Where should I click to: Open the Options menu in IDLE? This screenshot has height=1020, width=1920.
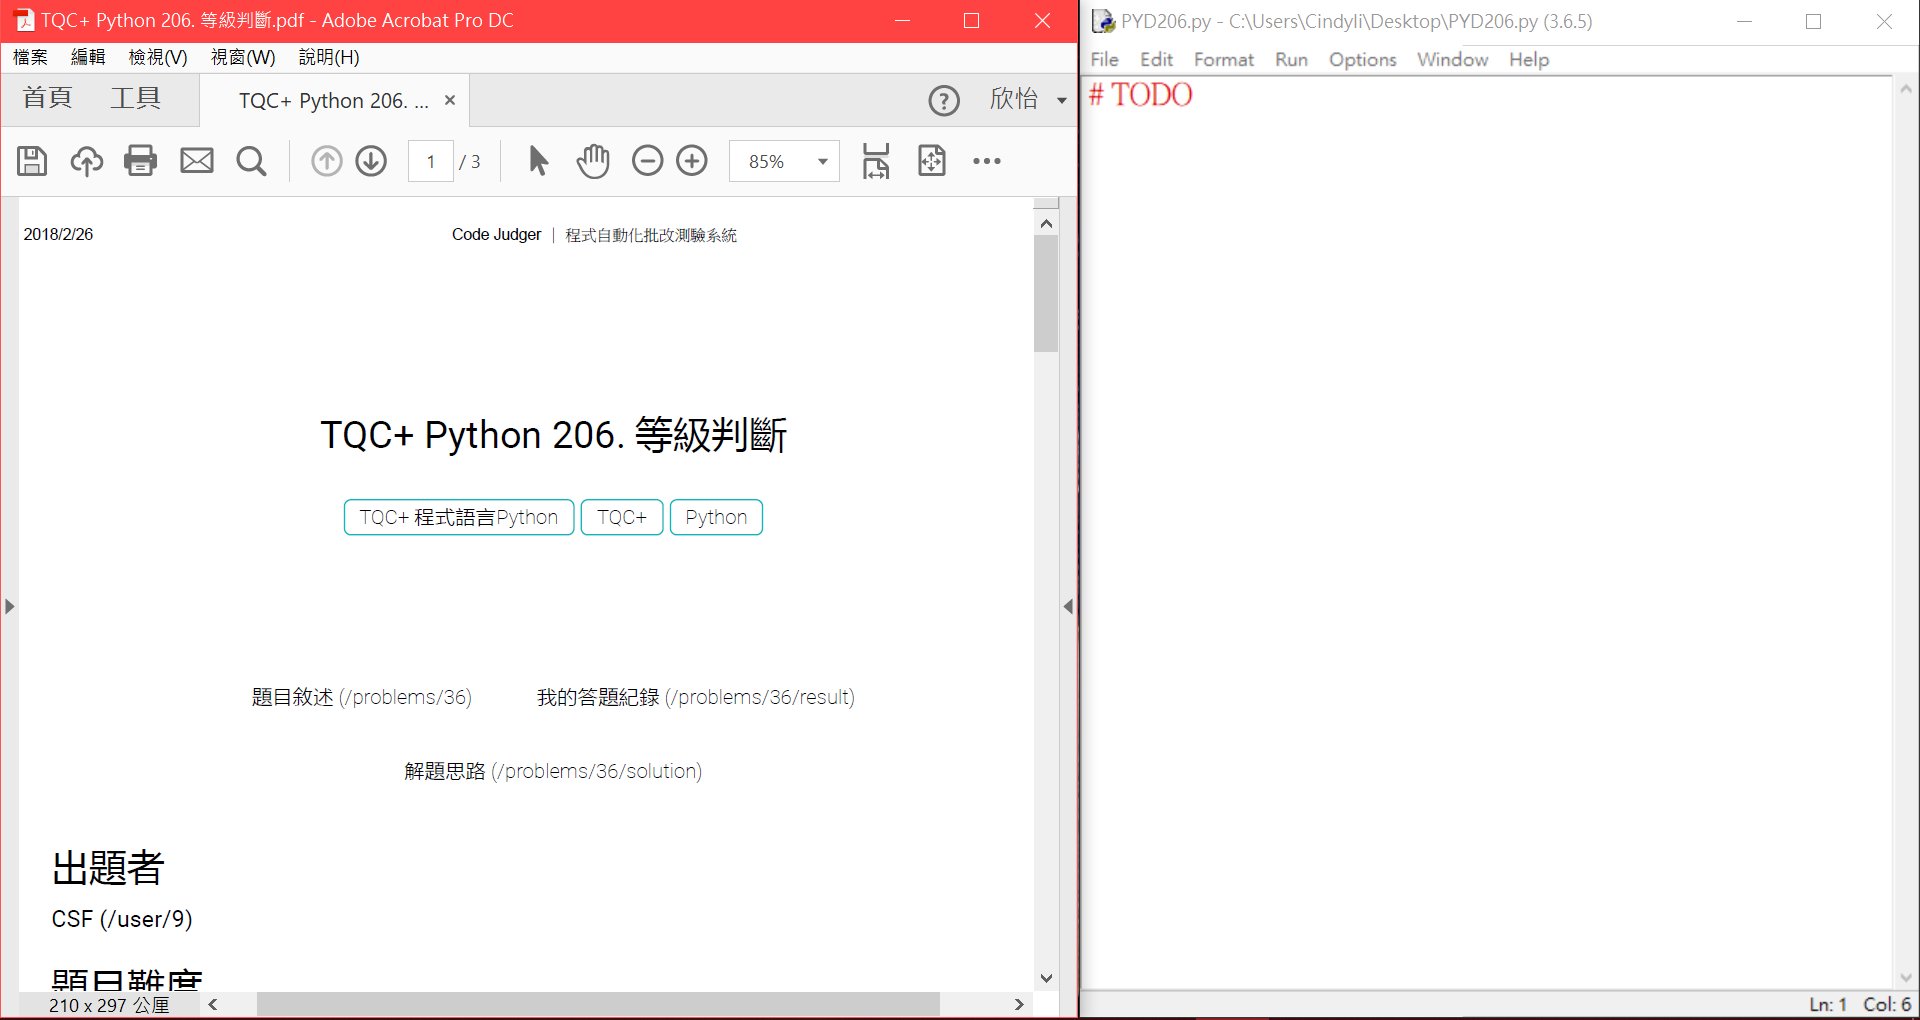tap(1362, 59)
